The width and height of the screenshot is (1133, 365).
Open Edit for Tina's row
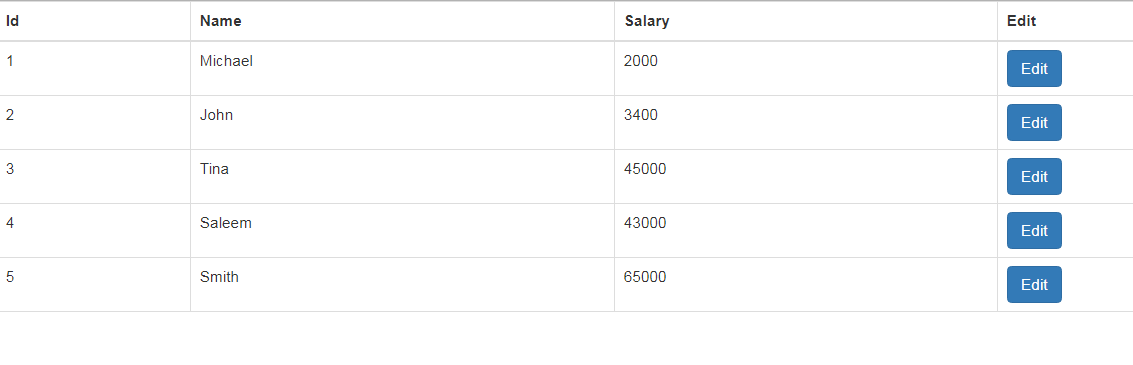tap(1034, 177)
